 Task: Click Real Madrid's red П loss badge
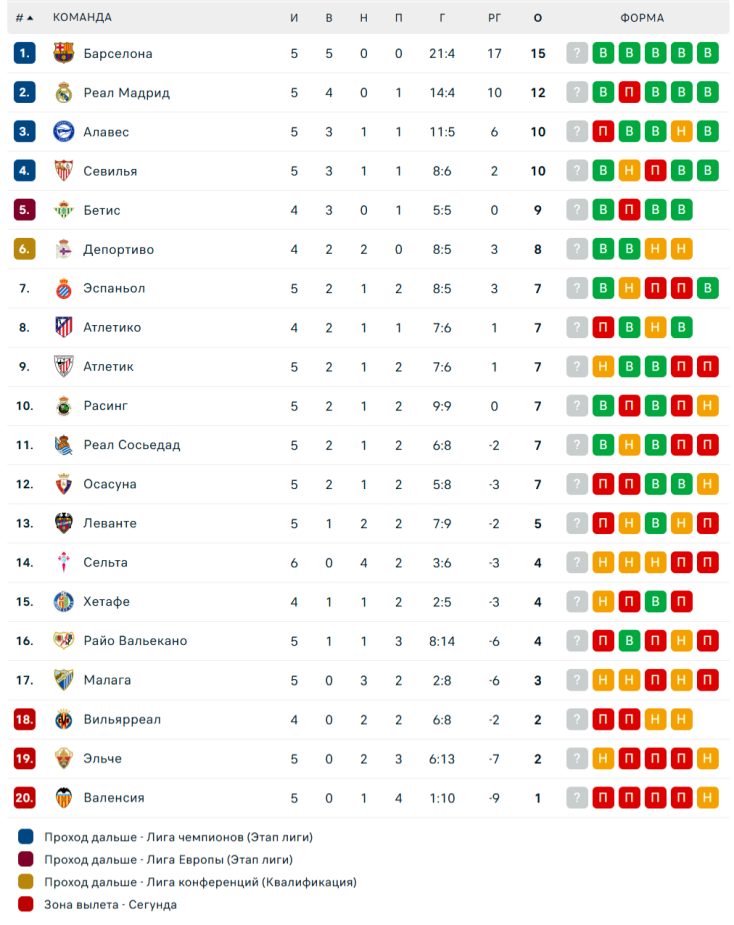click(629, 93)
